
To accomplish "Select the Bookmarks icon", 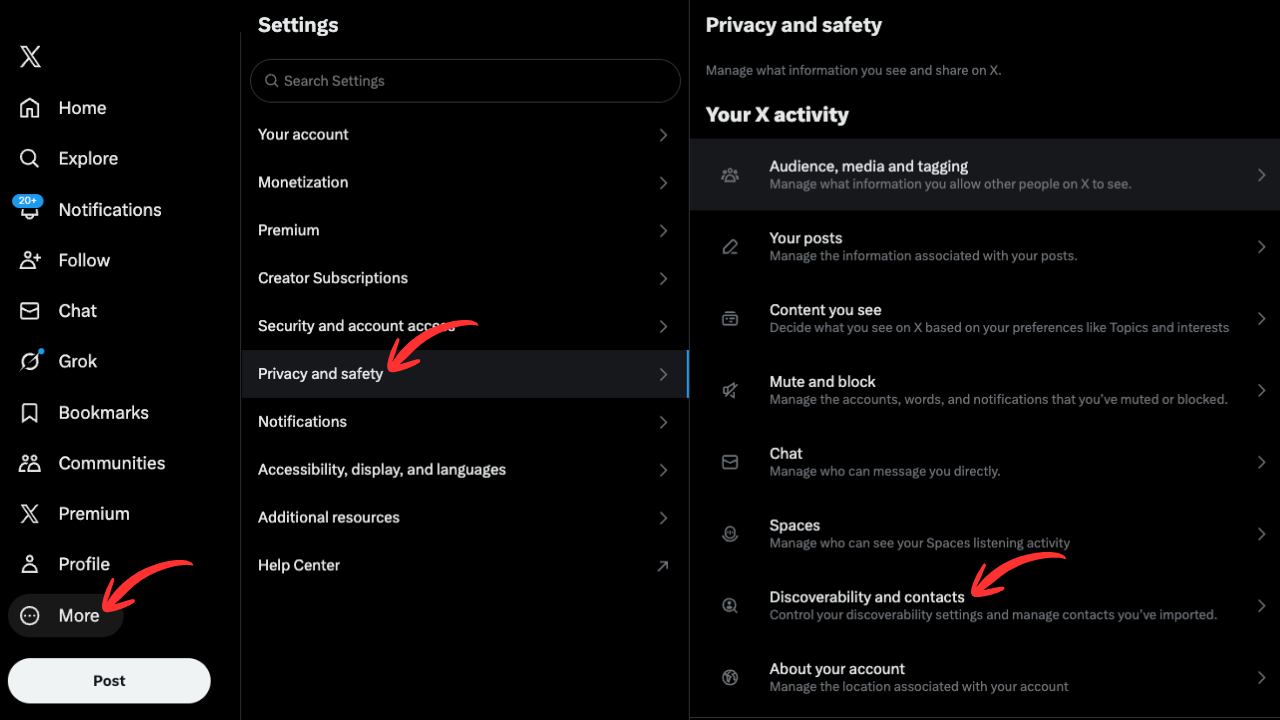I will click(28, 412).
